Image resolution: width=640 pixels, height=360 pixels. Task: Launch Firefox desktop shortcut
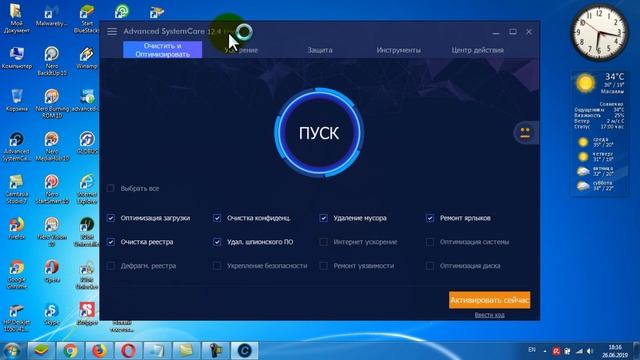click(x=17, y=228)
